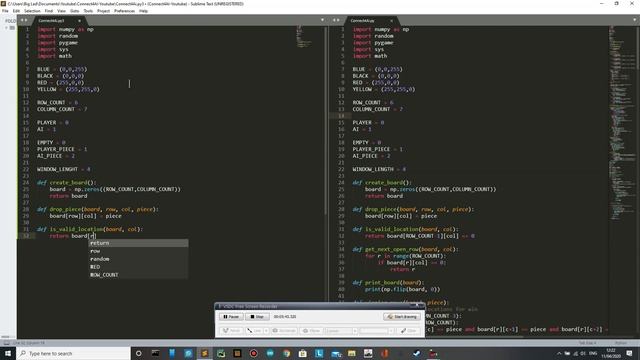
Task: Show hidden system tray icons
Action: tap(559, 353)
